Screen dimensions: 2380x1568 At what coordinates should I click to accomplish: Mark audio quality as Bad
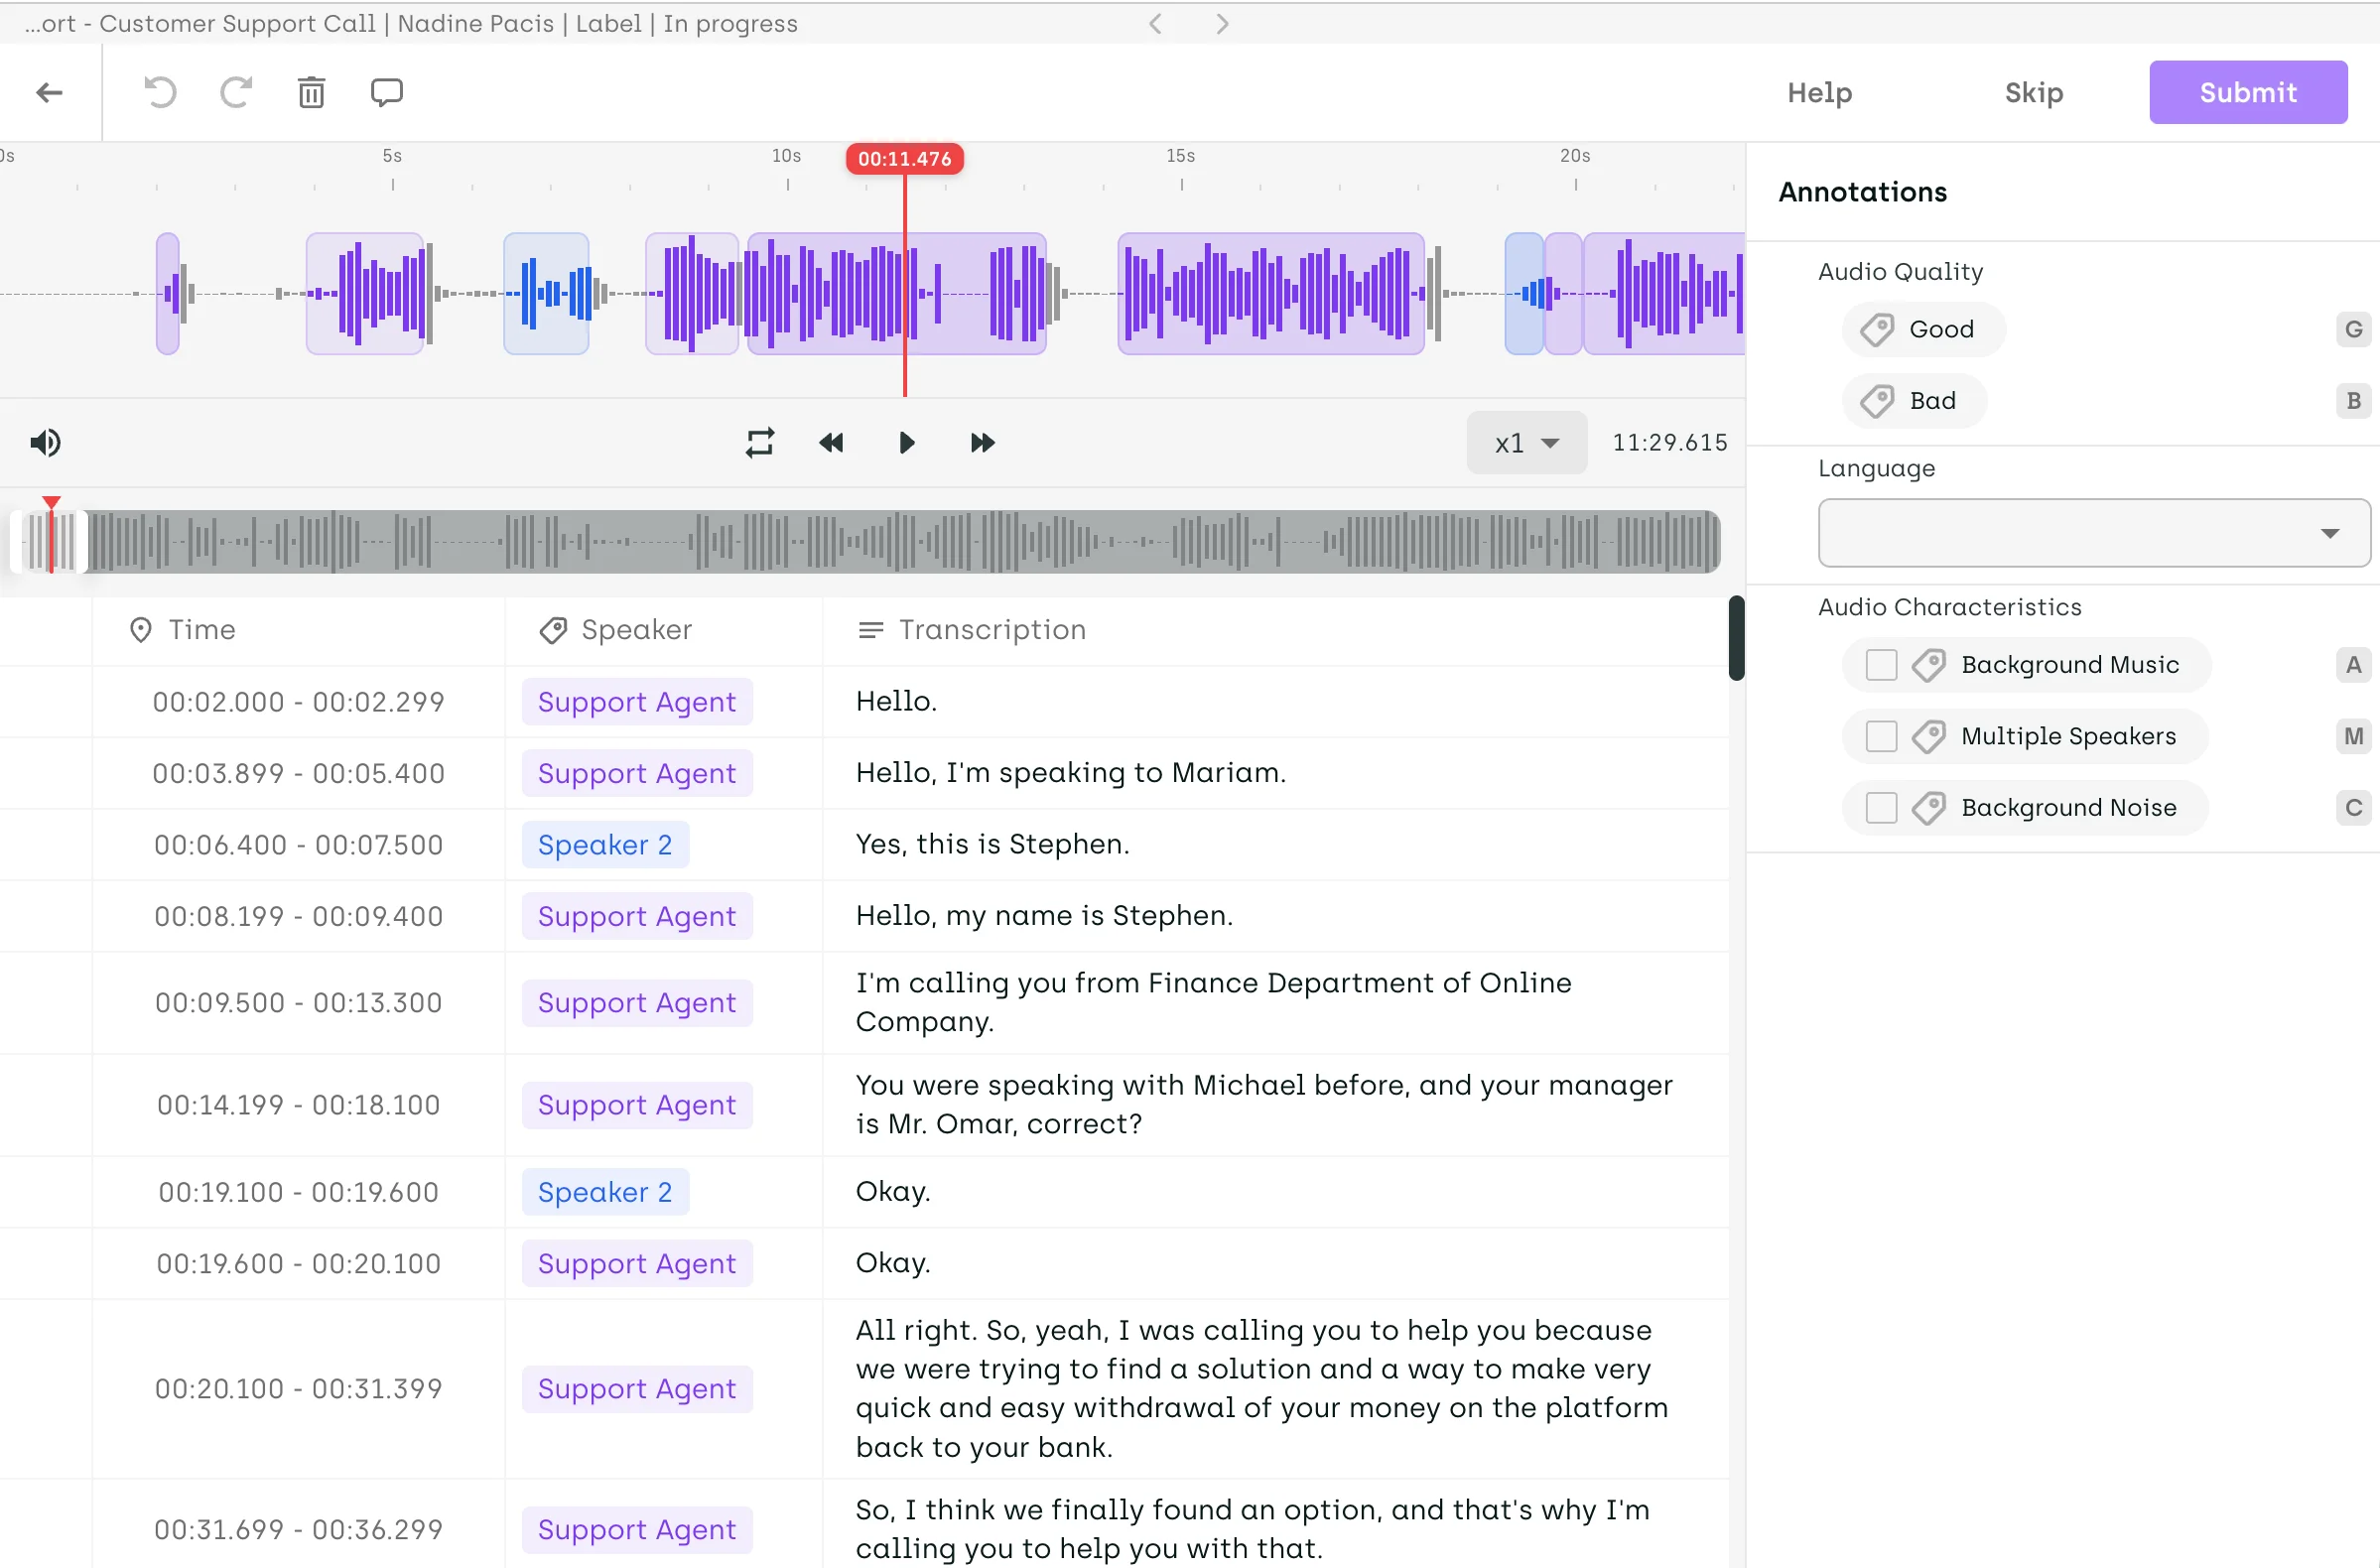[1913, 400]
